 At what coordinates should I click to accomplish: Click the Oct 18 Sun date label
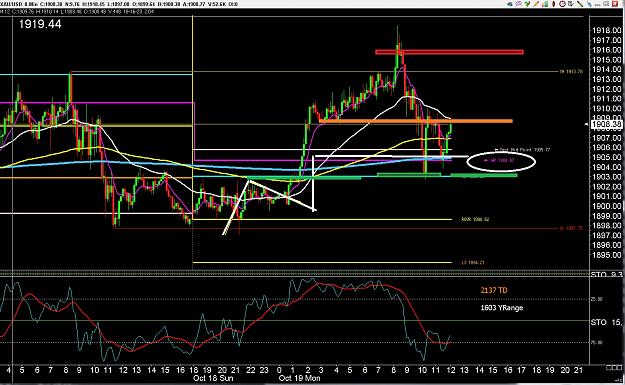[212, 378]
